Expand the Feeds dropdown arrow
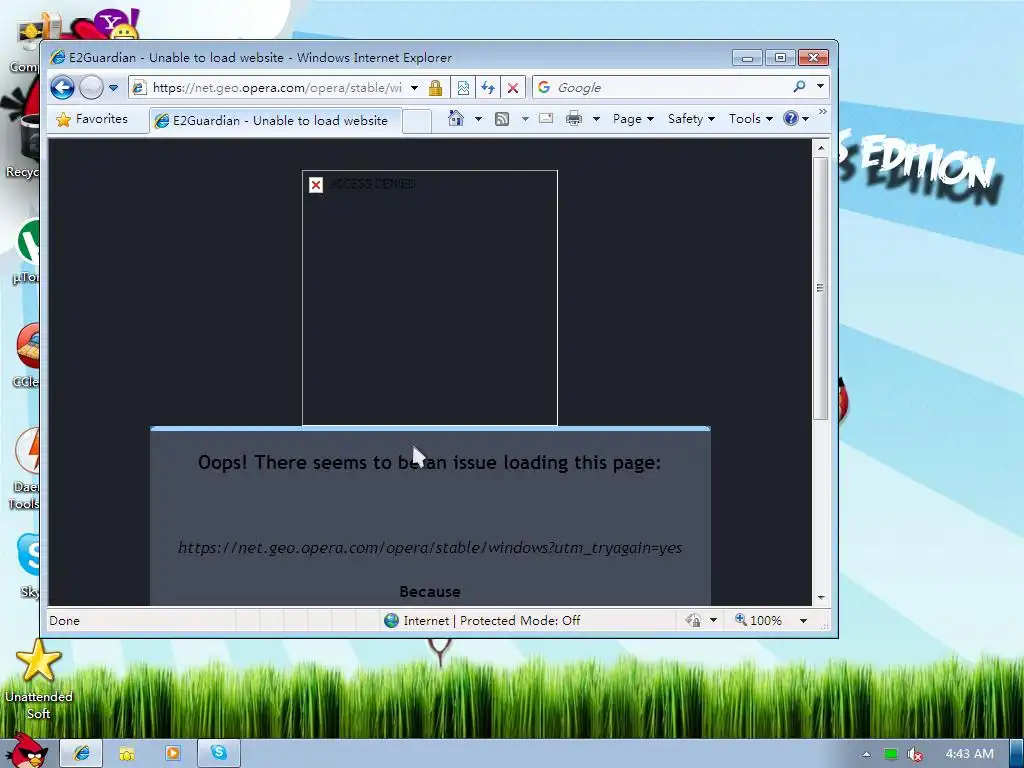Screen dimensions: 1024x768 coord(524,119)
